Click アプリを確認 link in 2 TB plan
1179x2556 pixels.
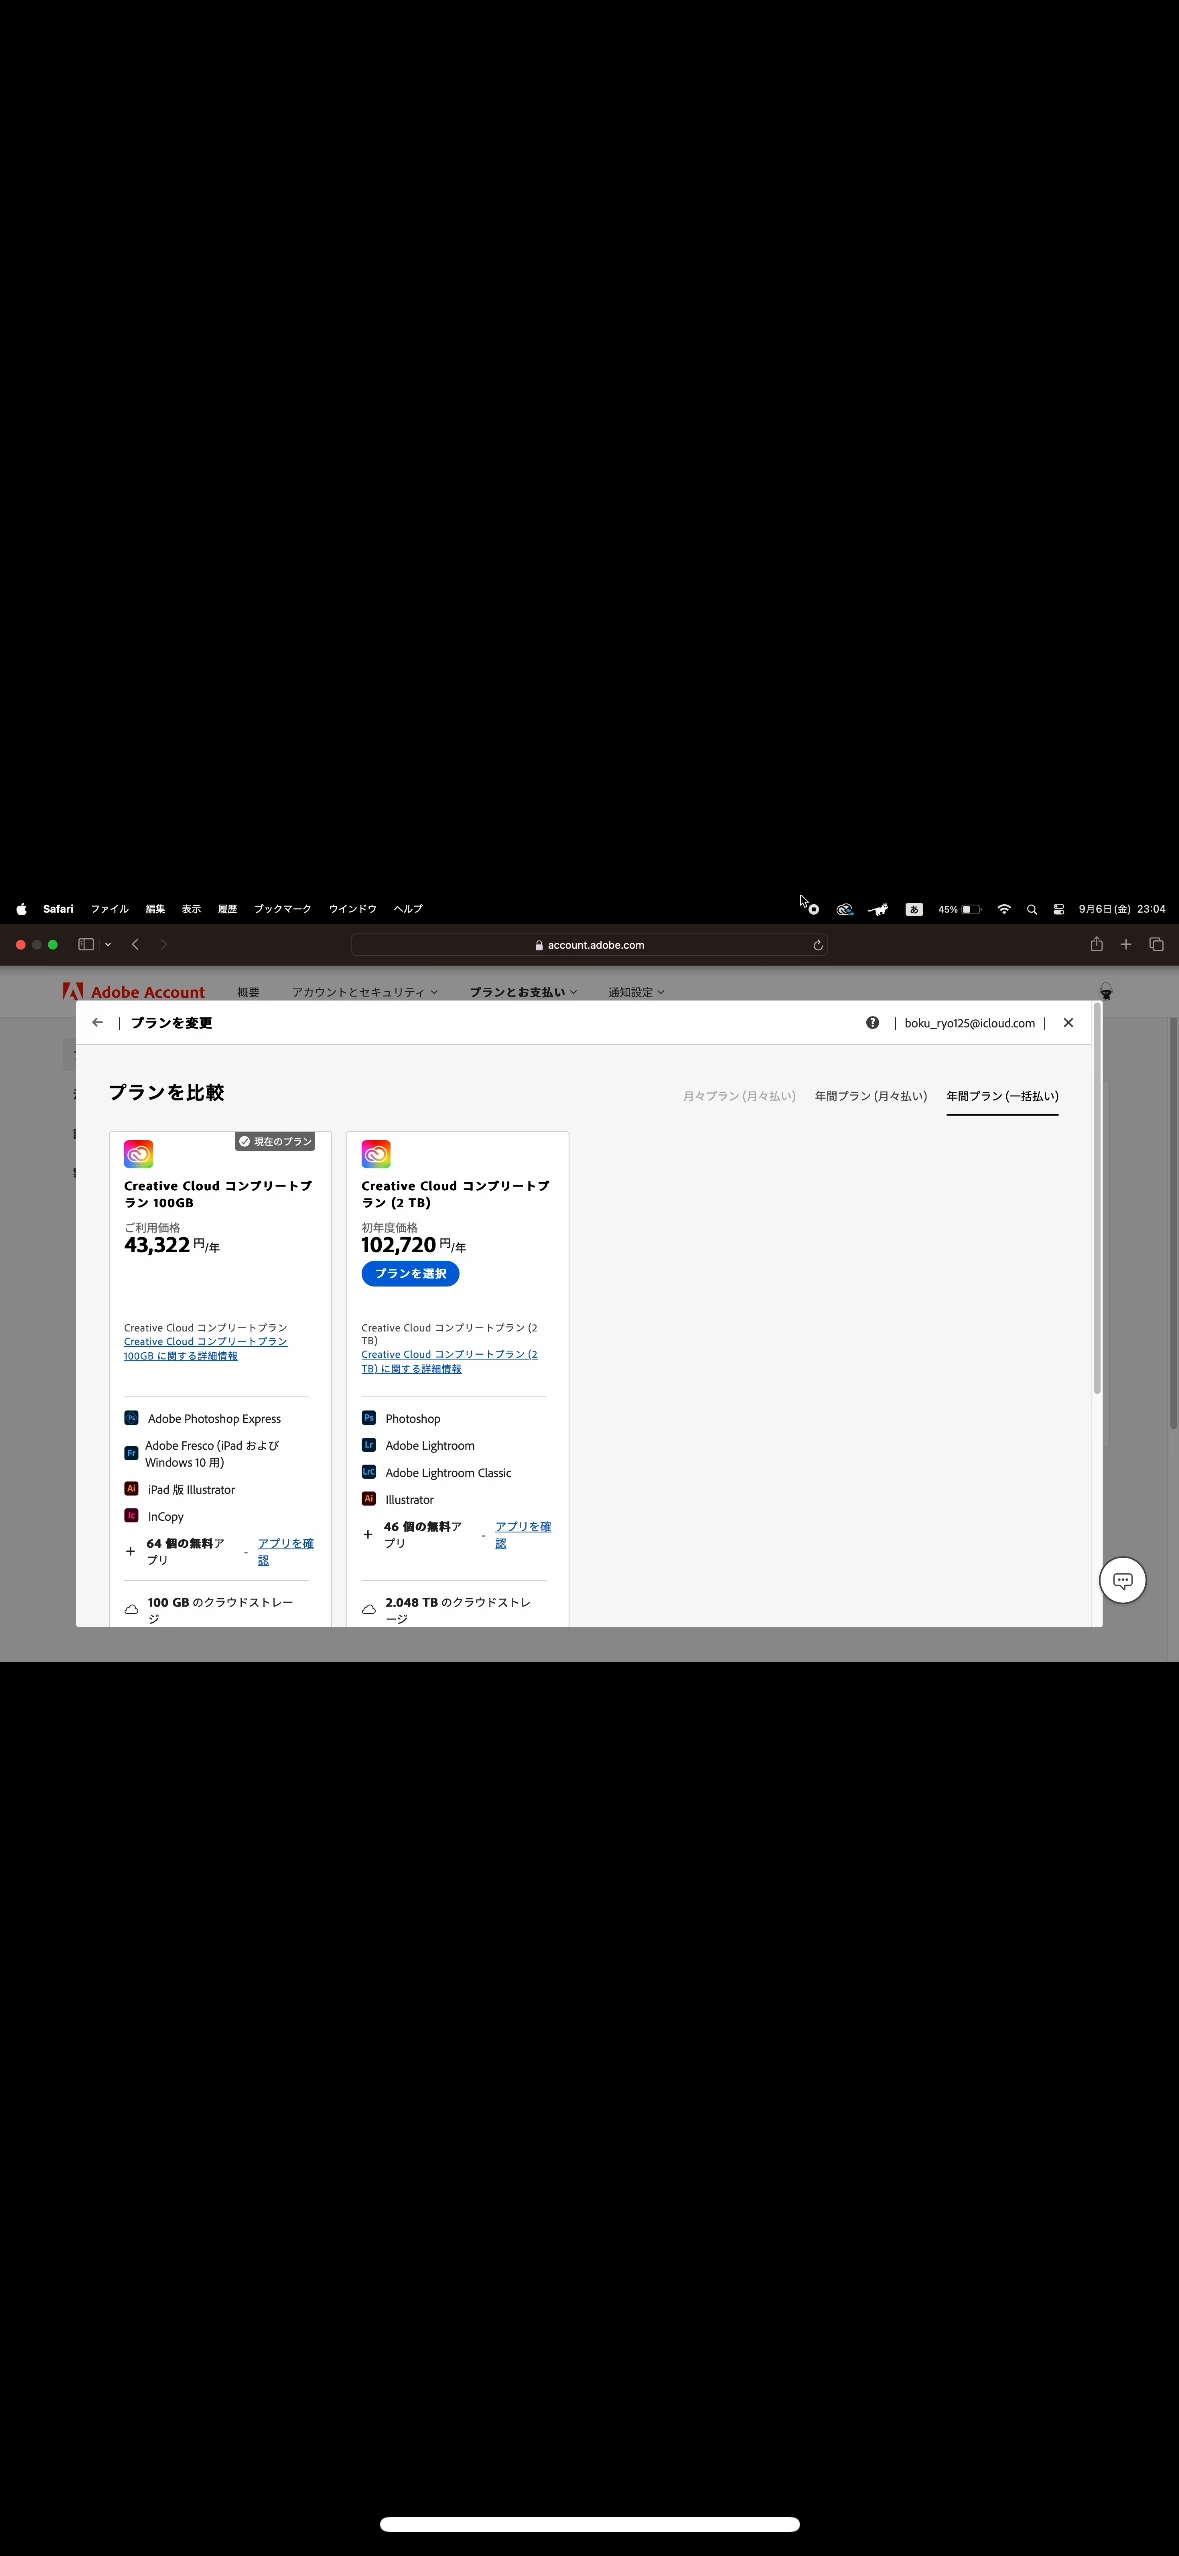tap(523, 1534)
